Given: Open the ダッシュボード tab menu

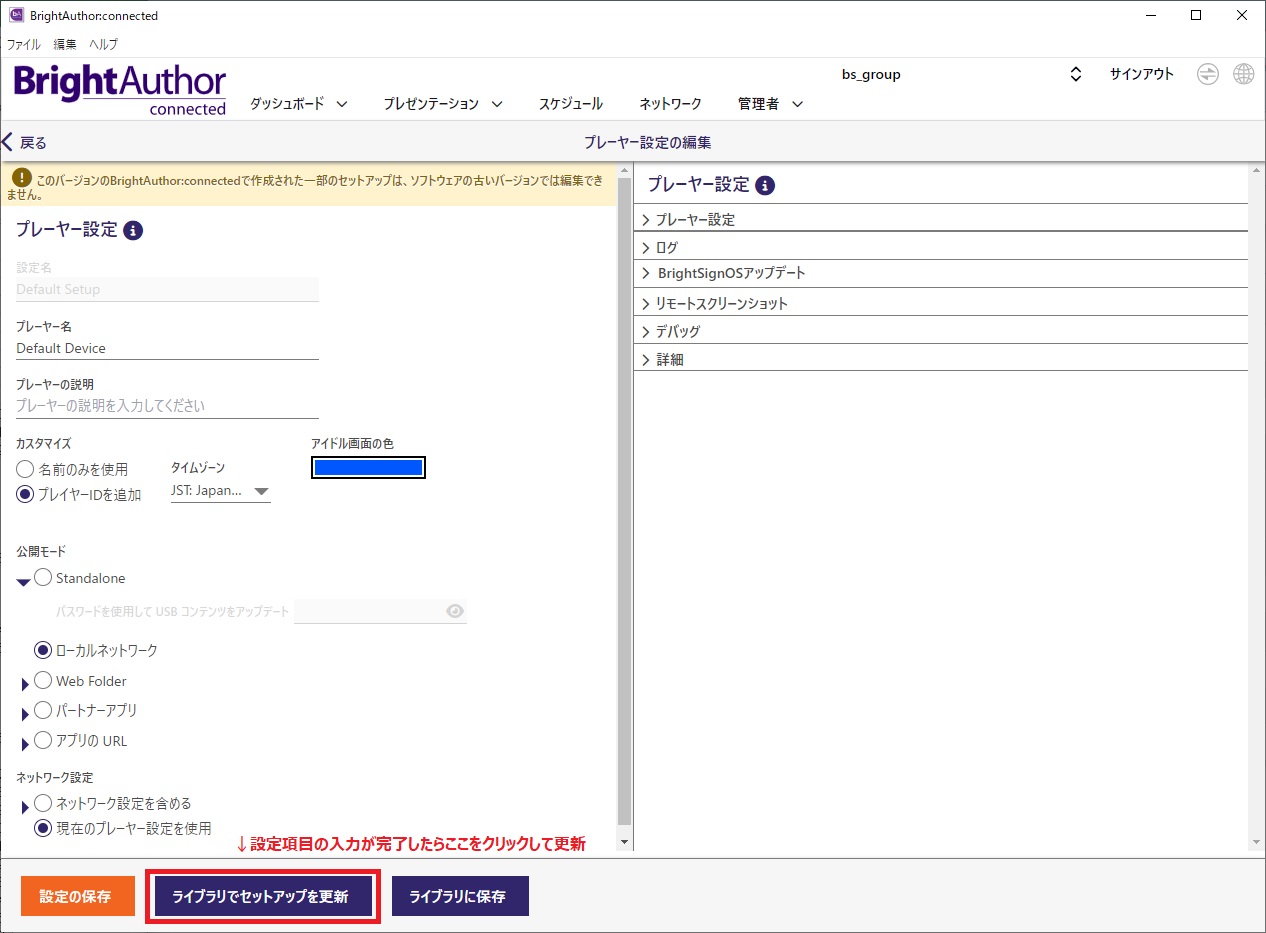Looking at the screenshot, I should click(298, 103).
